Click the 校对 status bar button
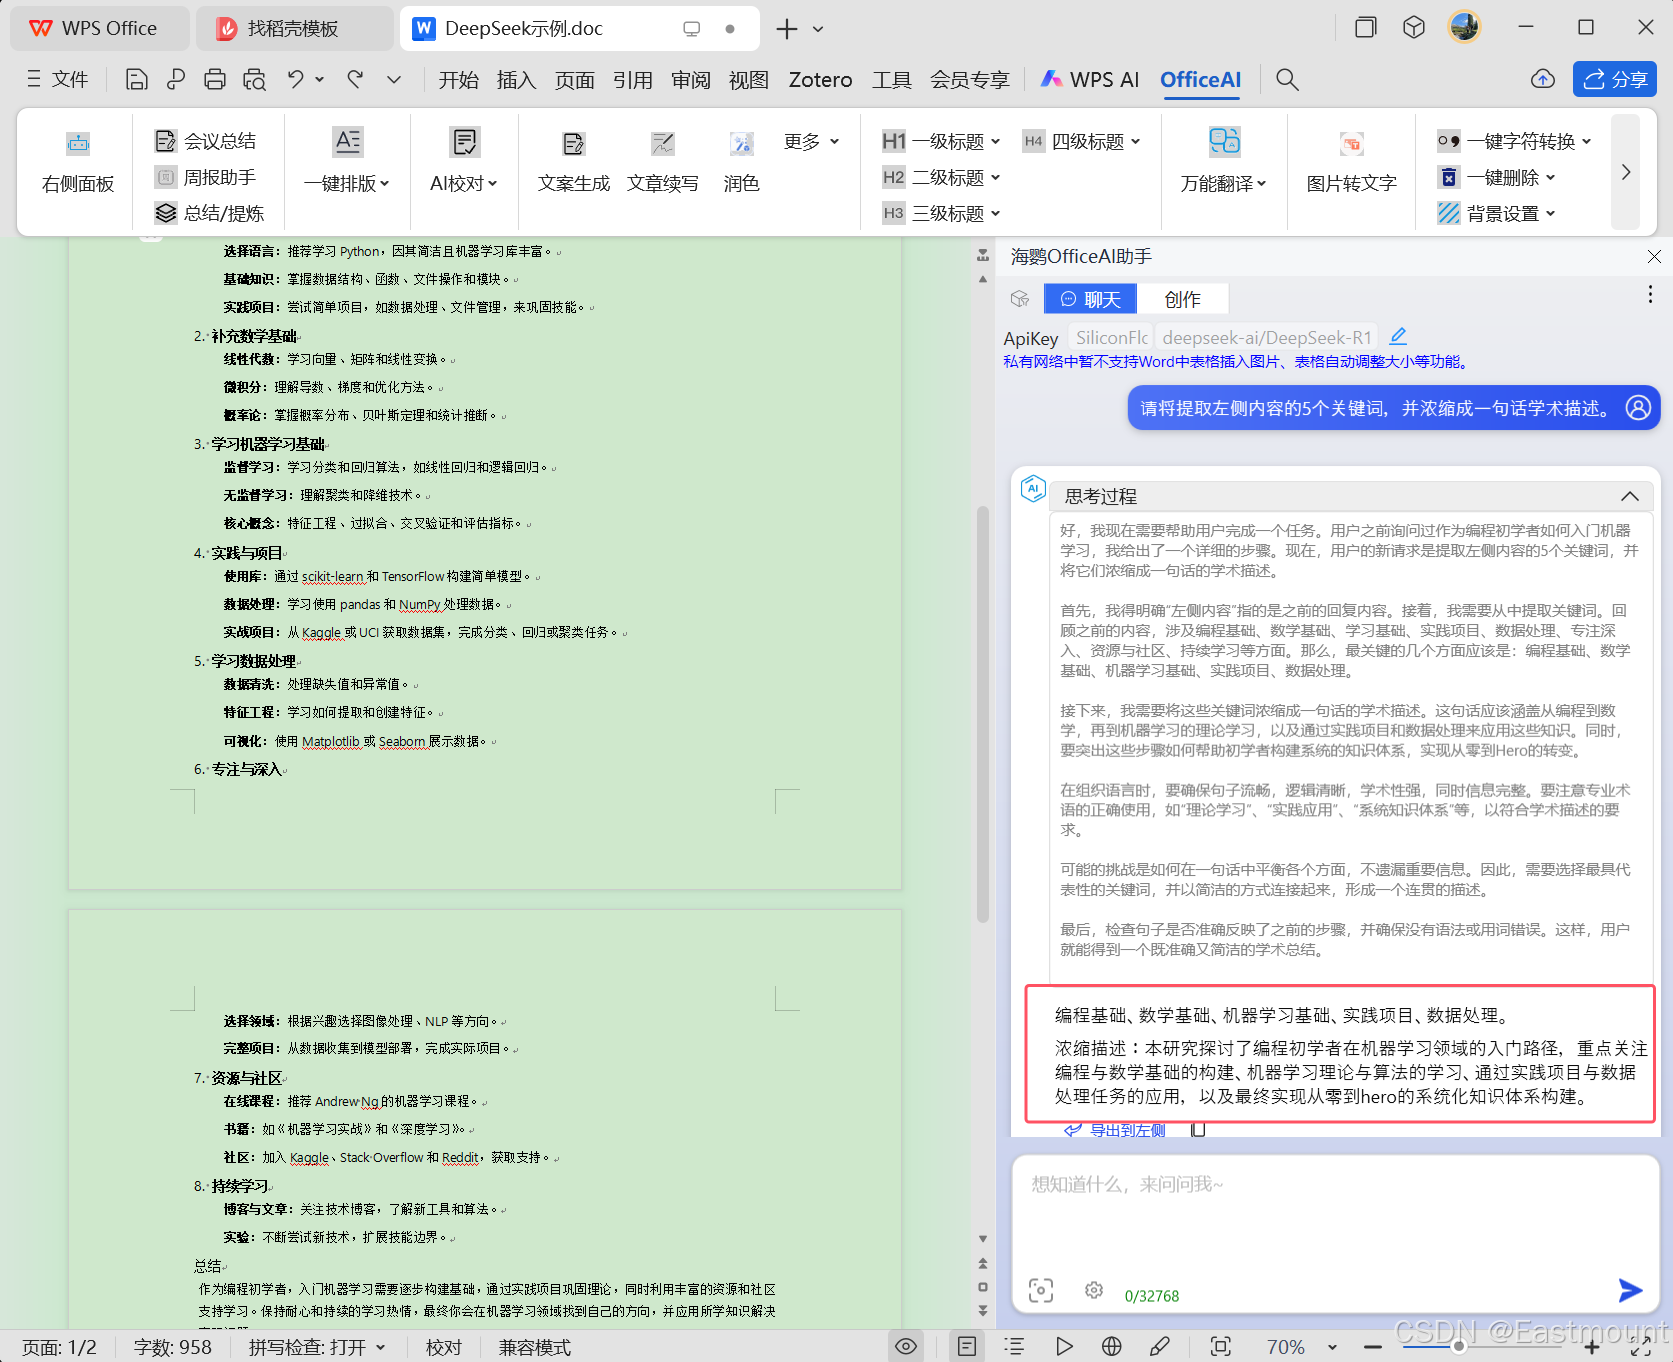The height and width of the screenshot is (1362, 1673). [444, 1347]
